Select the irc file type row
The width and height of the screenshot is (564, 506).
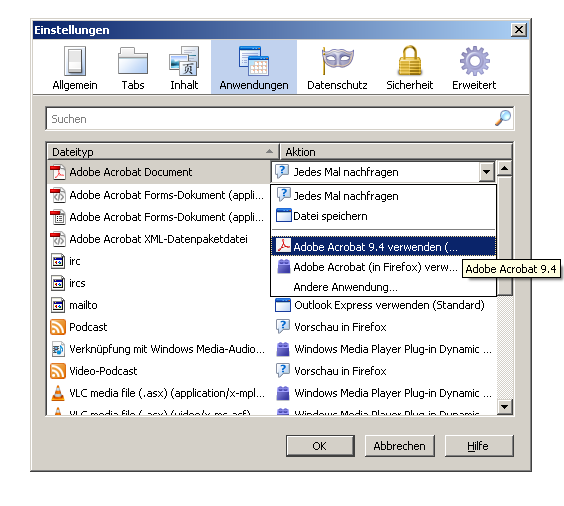[159, 261]
